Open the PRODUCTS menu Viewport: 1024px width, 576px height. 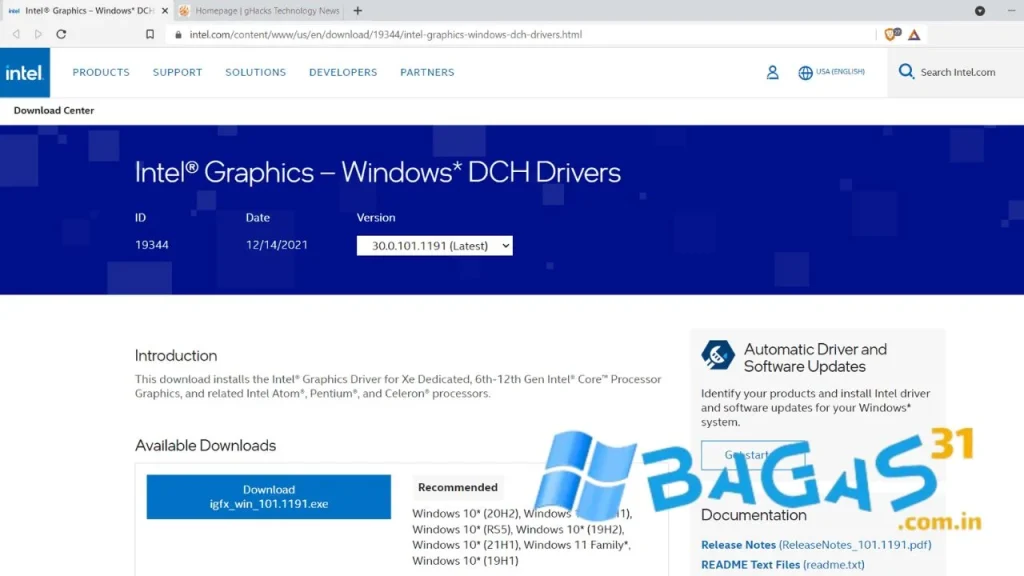101,72
